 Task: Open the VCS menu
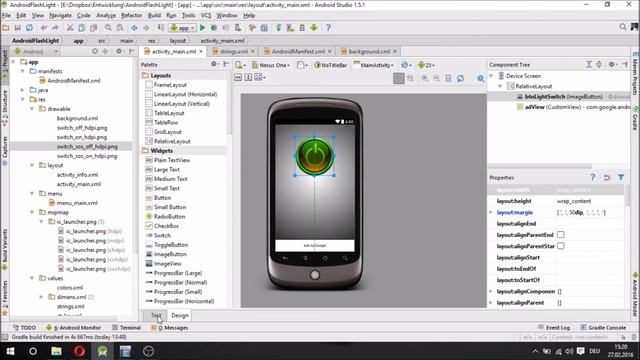206,16
